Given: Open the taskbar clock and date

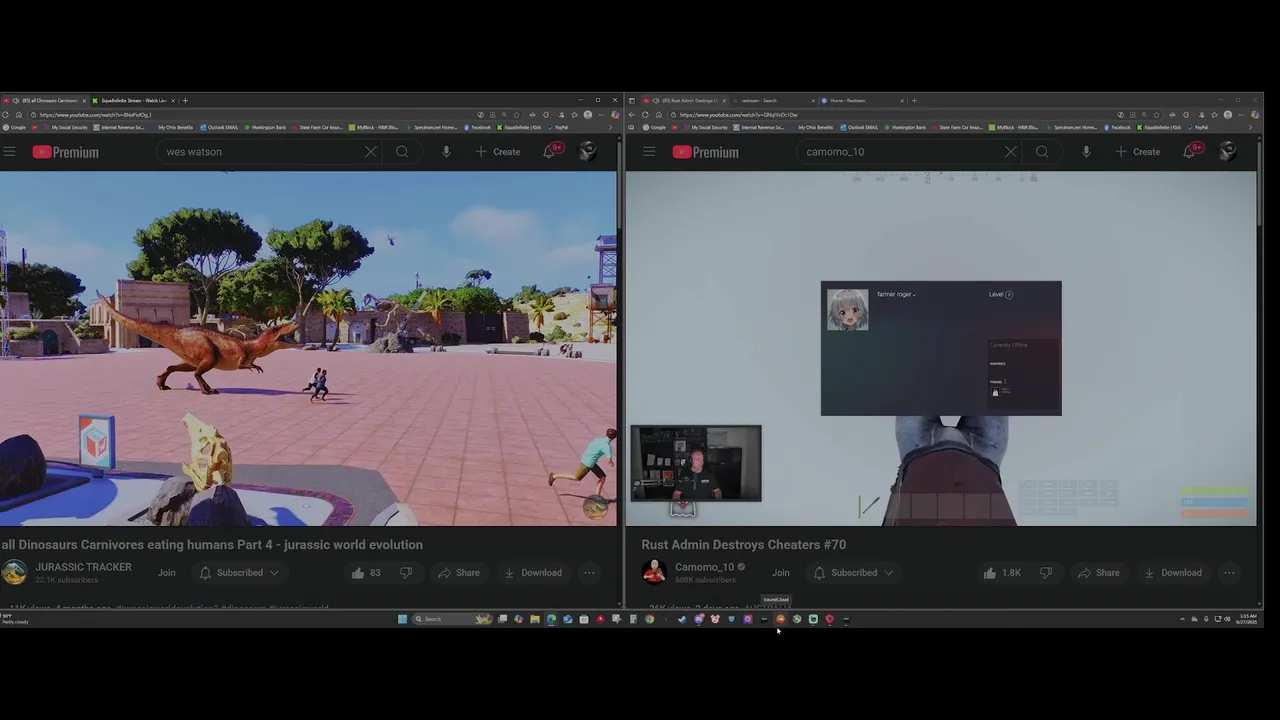Looking at the screenshot, I should coord(1248,619).
